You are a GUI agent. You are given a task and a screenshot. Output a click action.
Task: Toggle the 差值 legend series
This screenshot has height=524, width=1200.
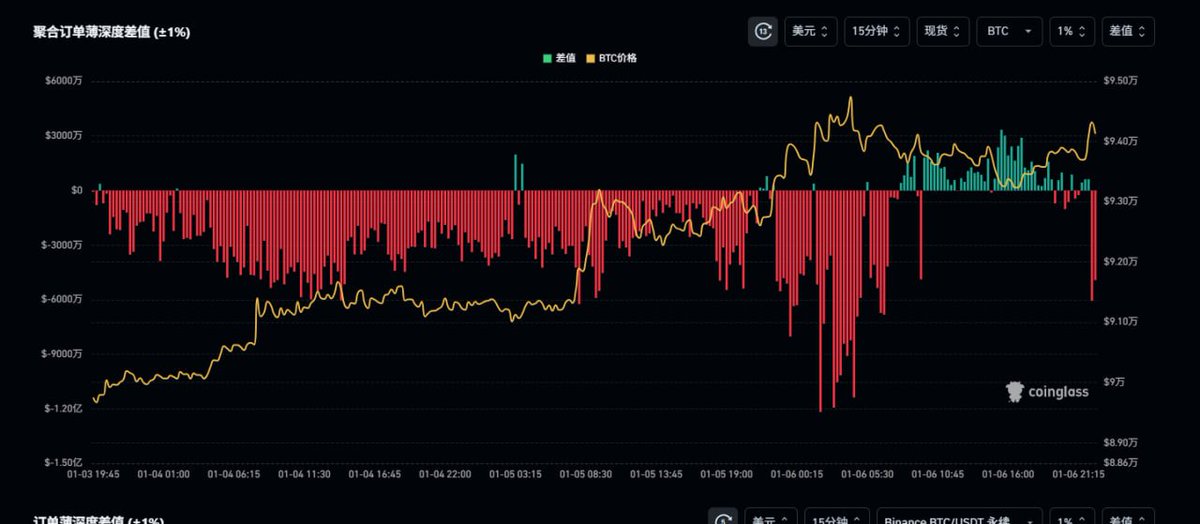[559, 58]
